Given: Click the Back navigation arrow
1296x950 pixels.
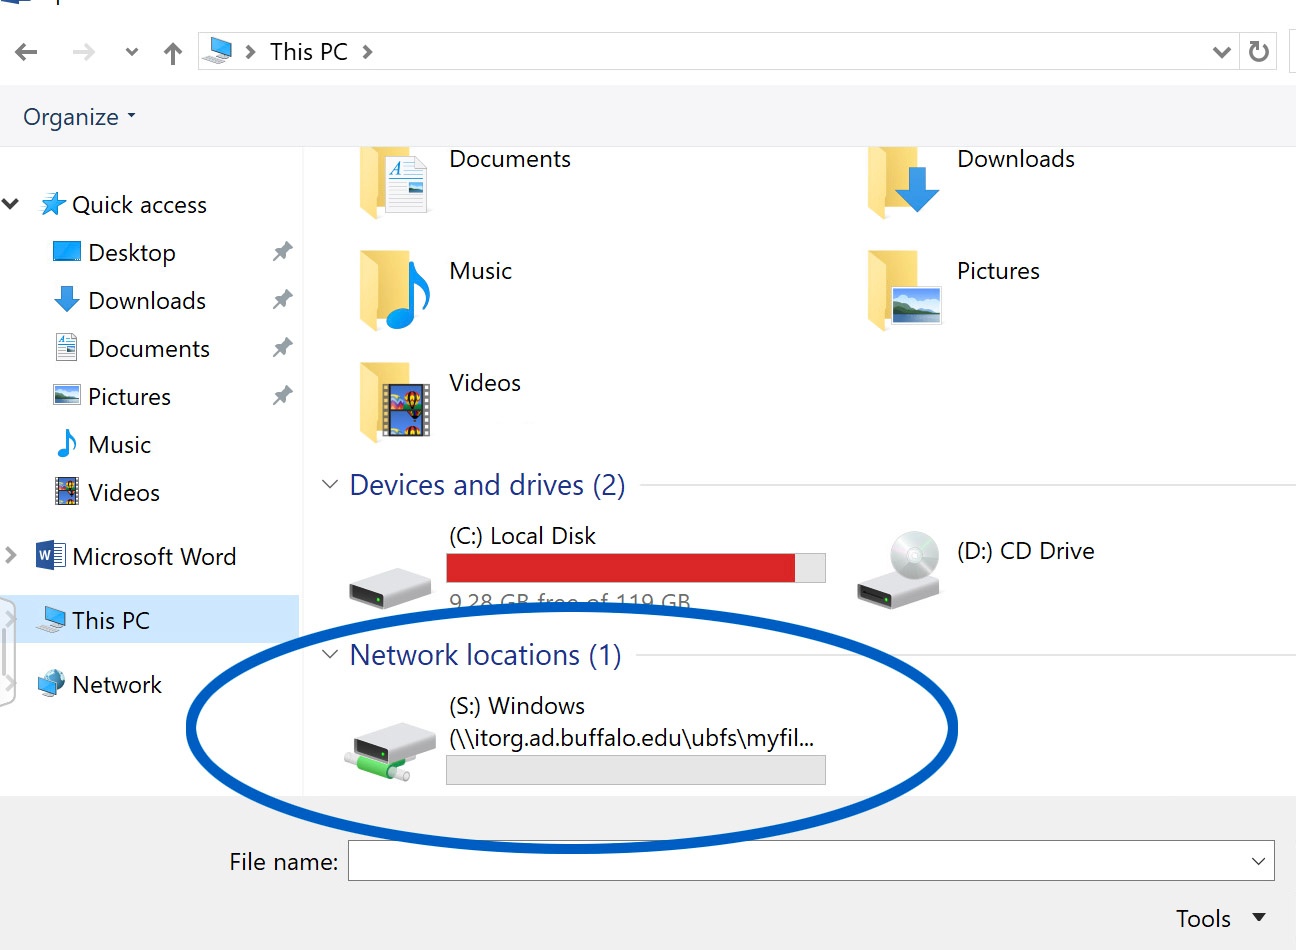Looking at the screenshot, I should point(27,52).
